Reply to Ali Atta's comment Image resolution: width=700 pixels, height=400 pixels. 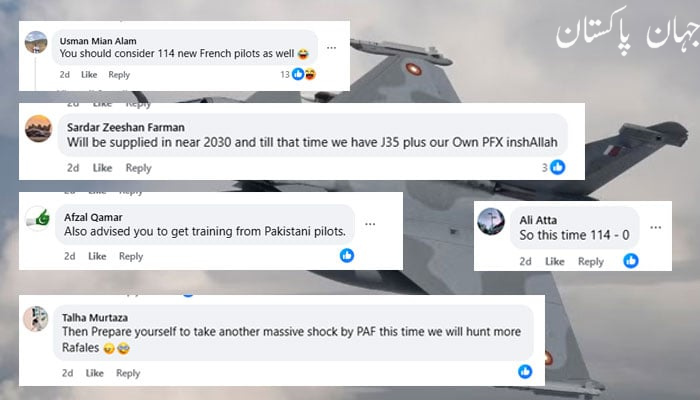591,262
